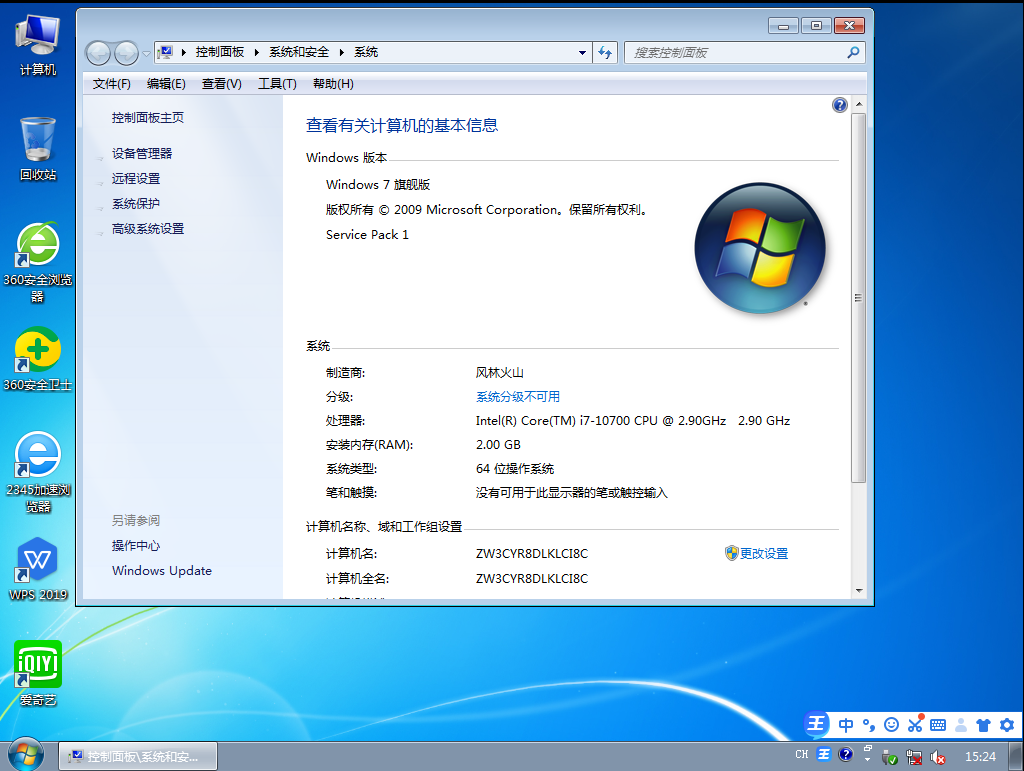Image resolution: width=1024 pixels, height=771 pixels.
Task: Click the help question icon in taskbar
Action: click(x=846, y=755)
